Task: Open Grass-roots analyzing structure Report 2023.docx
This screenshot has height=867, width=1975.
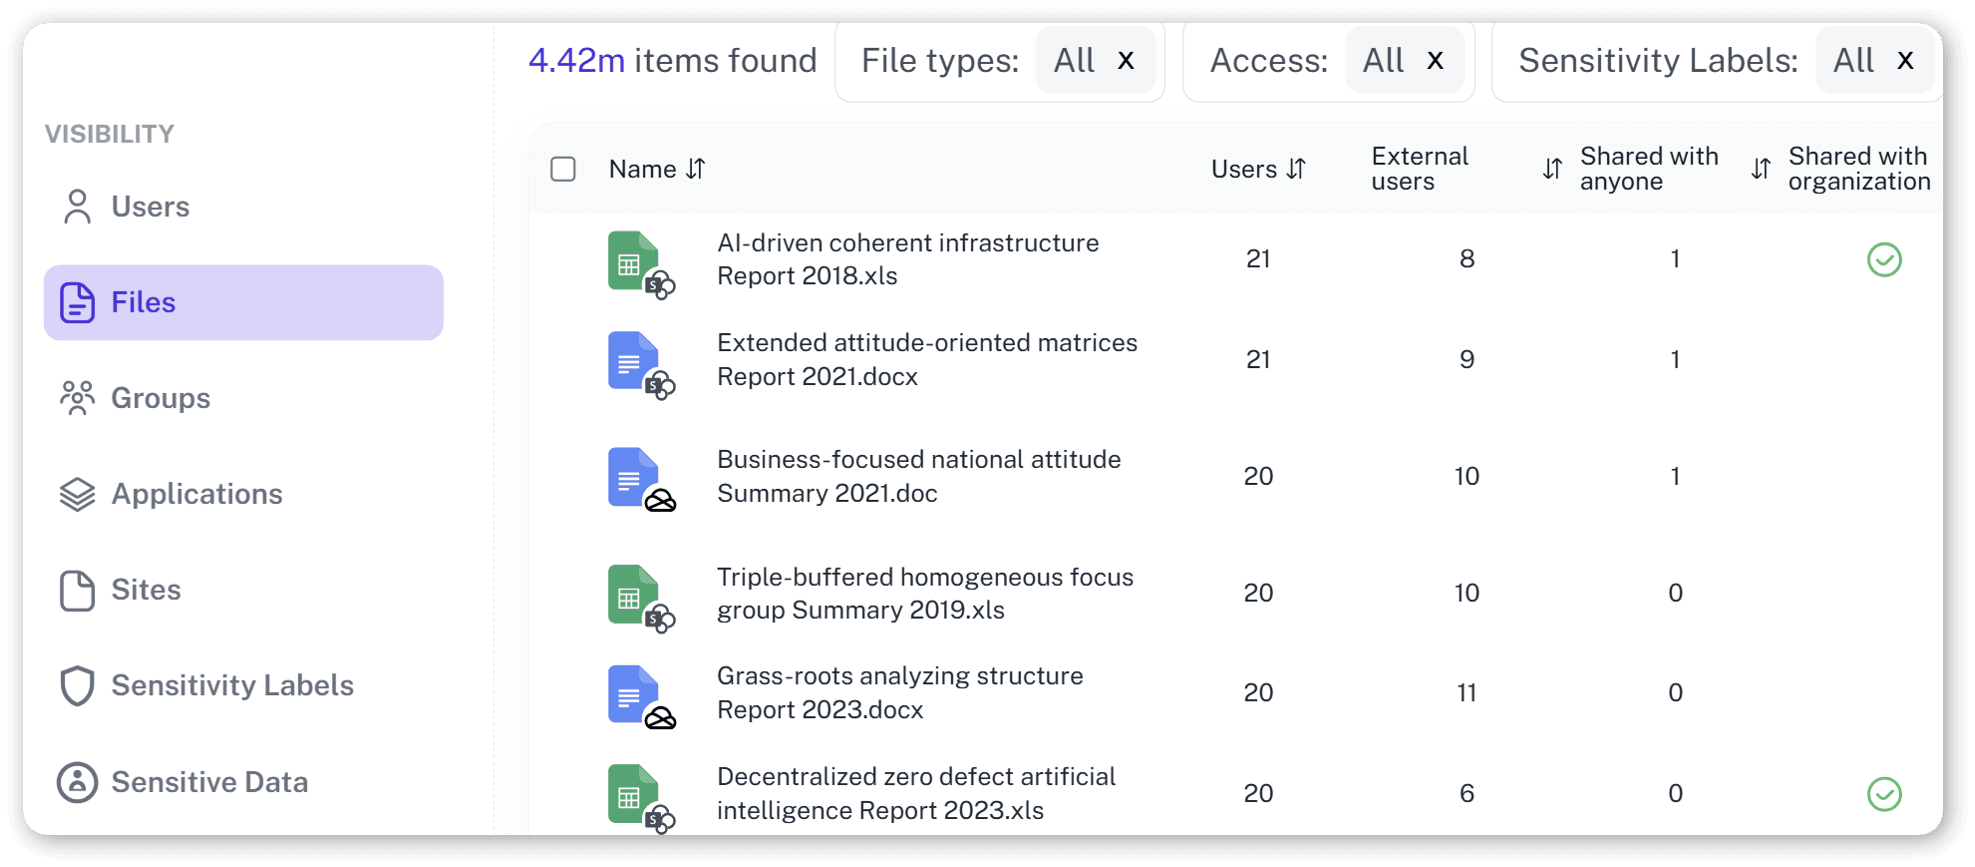Action: (x=899, y=692)
